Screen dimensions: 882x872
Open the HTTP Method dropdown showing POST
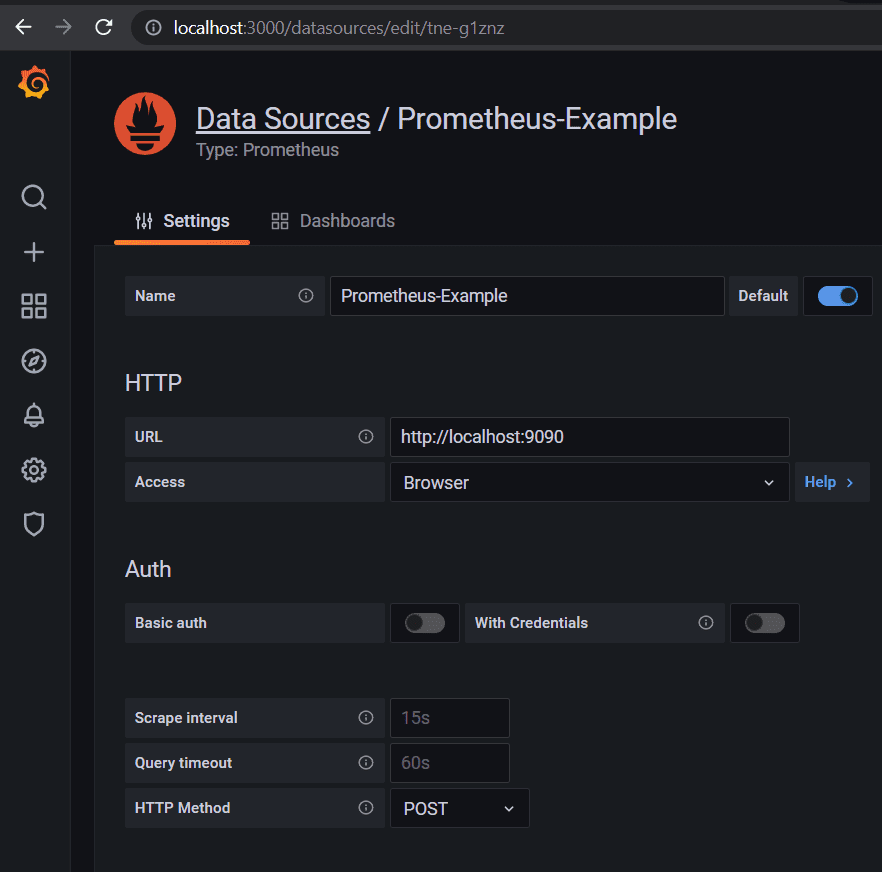(x=460, y=808)
